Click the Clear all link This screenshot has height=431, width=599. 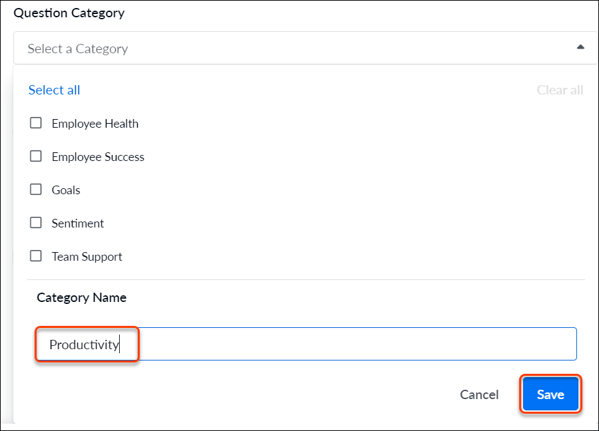click(560, 90)
